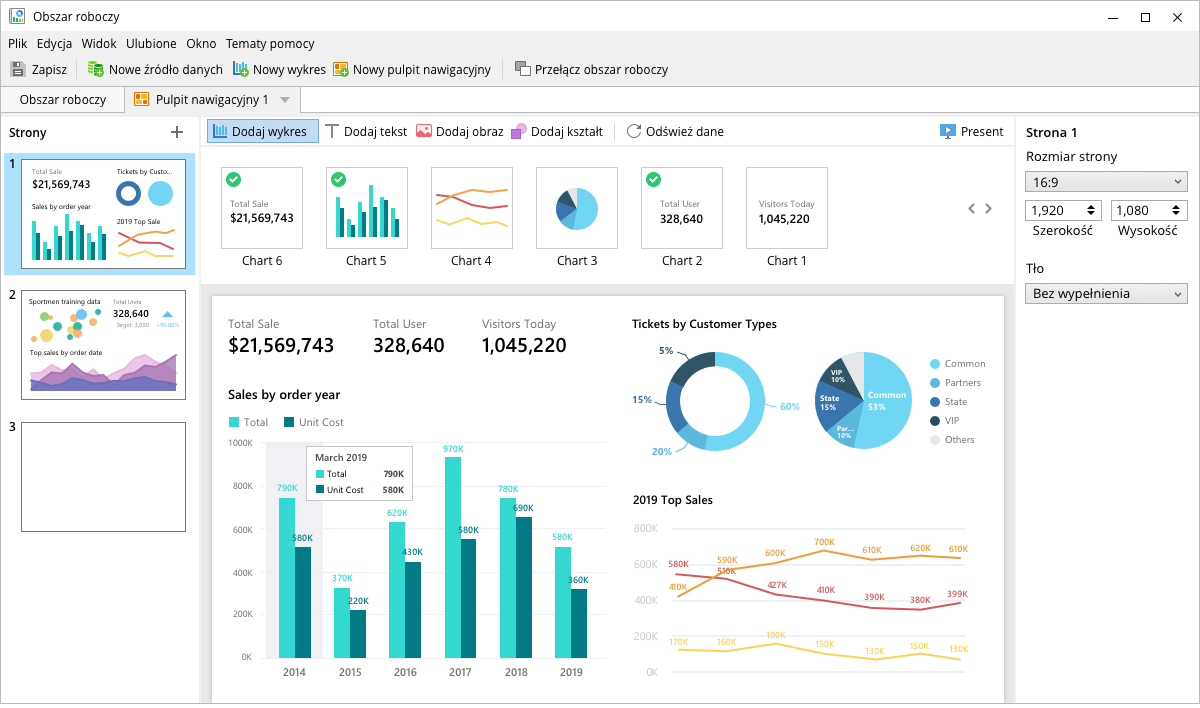The height and width of the screenshot is (708, 1200).
Task: Click the Dodaj wykres button
Action: [263, 131]
